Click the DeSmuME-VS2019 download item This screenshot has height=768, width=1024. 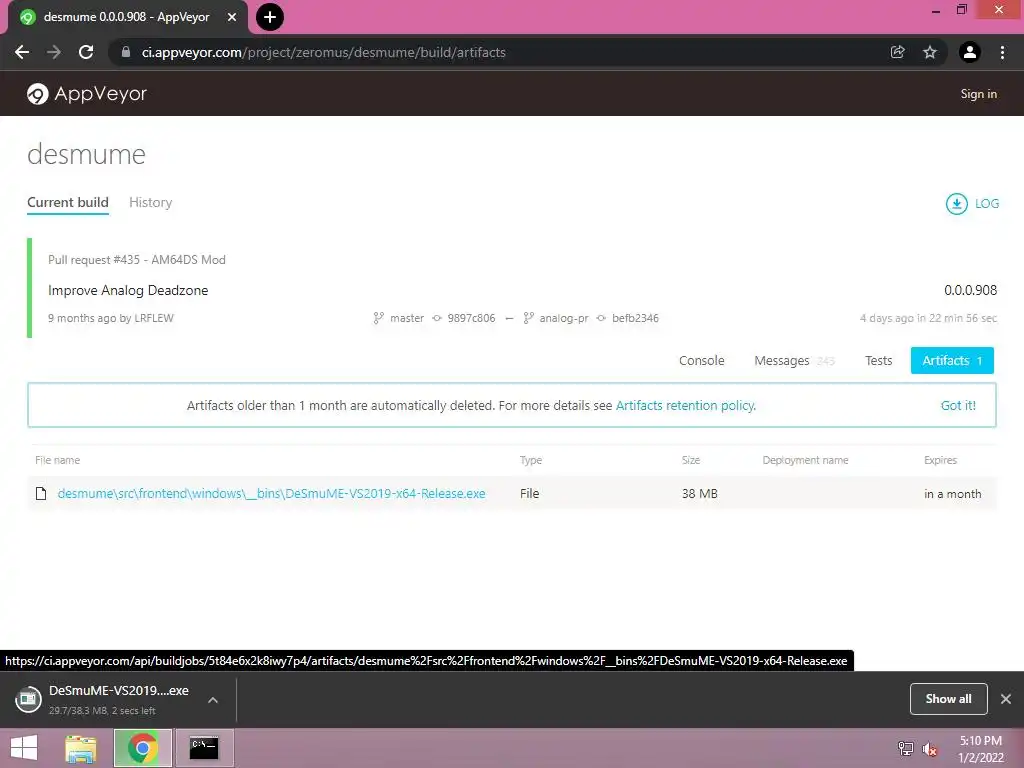[119, 699]
